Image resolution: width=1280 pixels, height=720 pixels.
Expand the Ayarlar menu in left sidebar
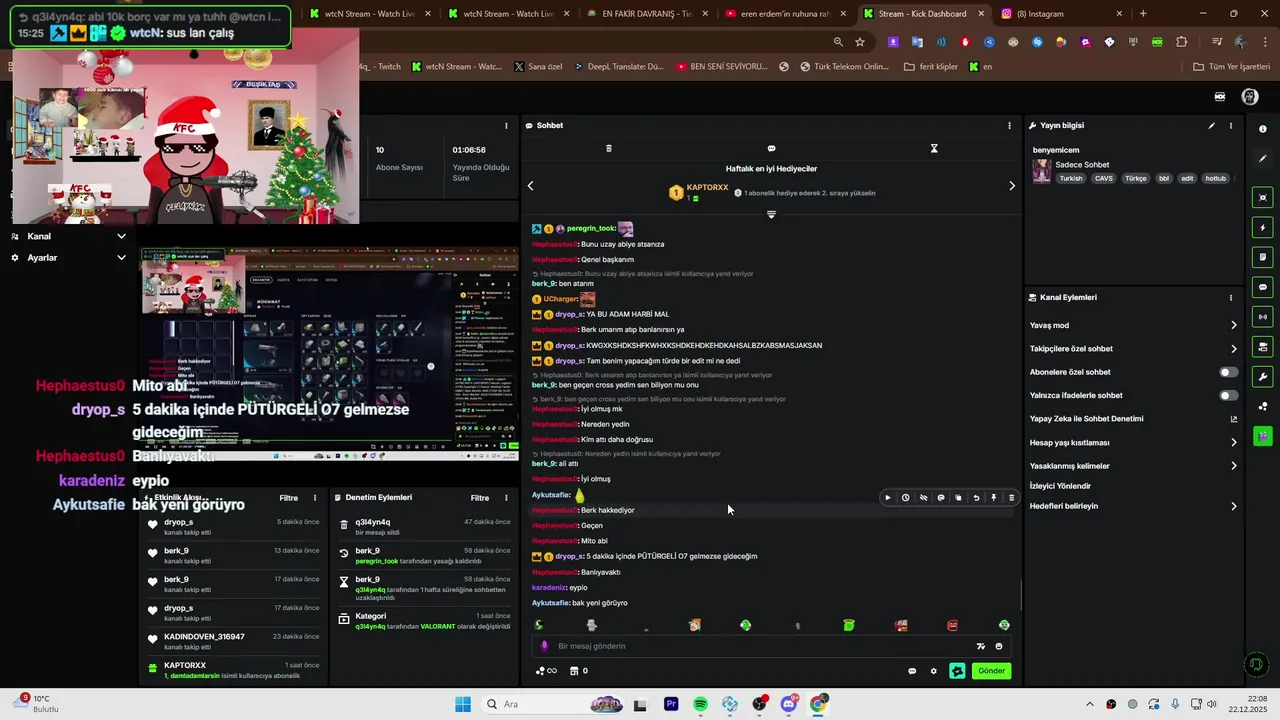coord(121,257)
